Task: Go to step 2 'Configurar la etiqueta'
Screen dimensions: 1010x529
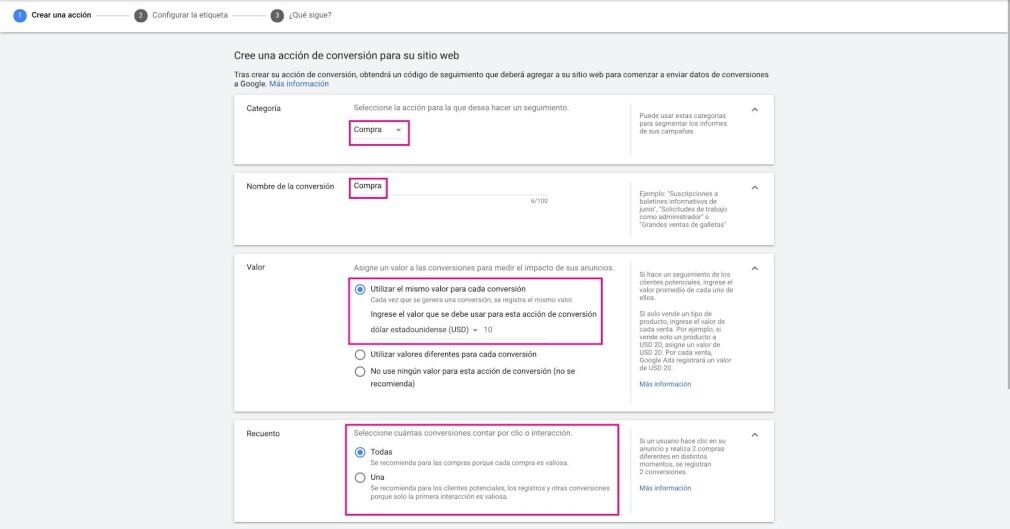Action: coord(181,15)
